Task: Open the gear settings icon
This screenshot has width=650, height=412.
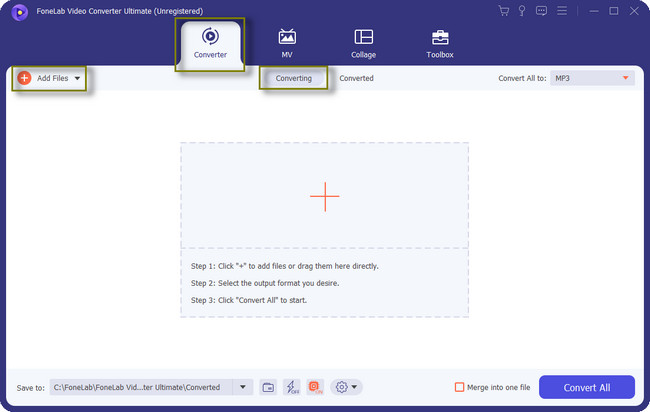Action: [x=342, y=387]
